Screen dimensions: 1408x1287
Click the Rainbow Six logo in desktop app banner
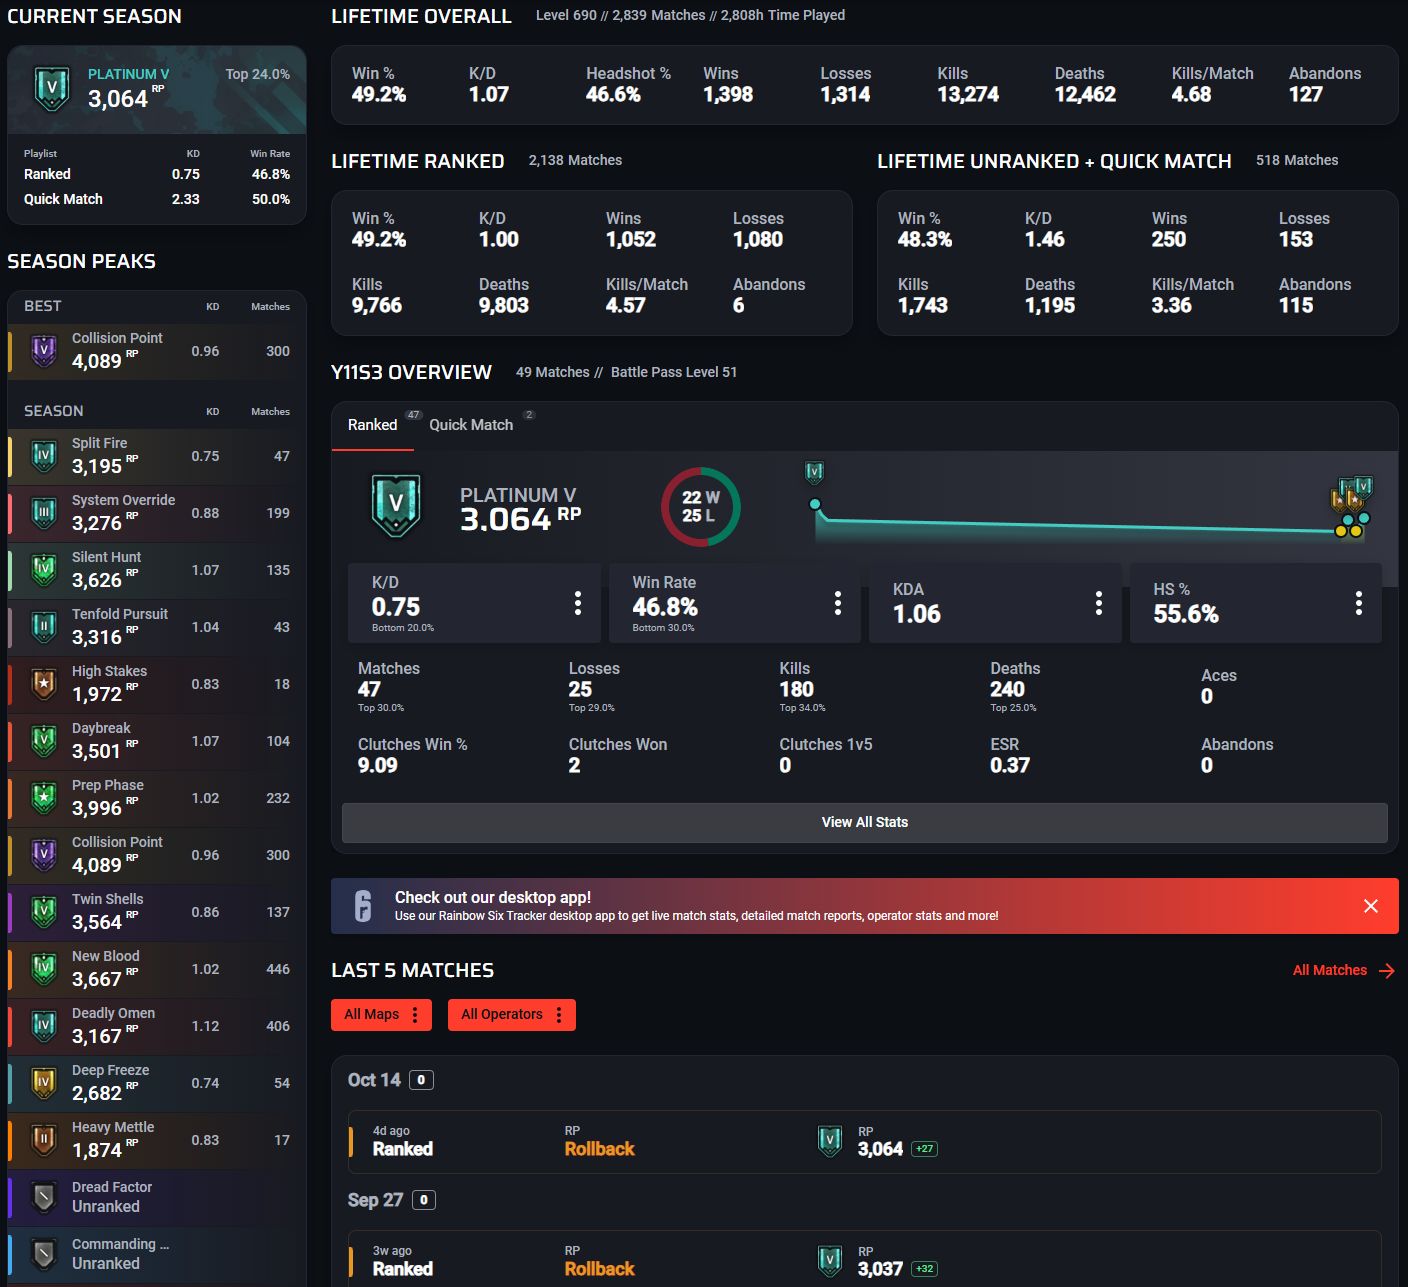363,906
